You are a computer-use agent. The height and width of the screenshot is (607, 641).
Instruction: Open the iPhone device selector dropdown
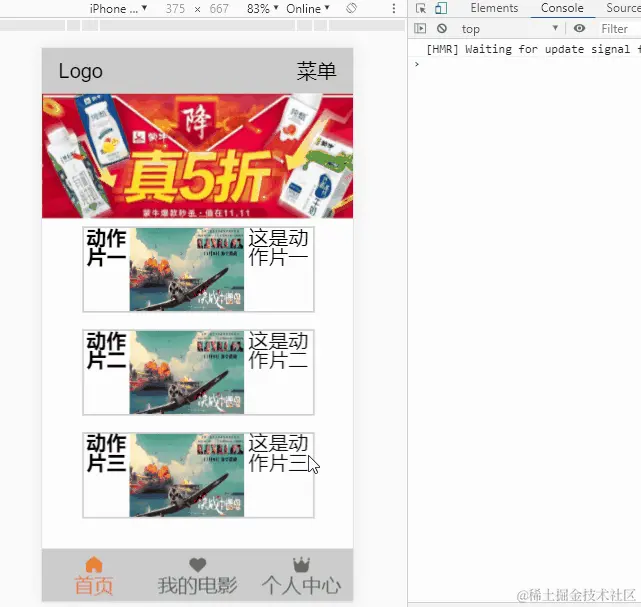point(118,9)
